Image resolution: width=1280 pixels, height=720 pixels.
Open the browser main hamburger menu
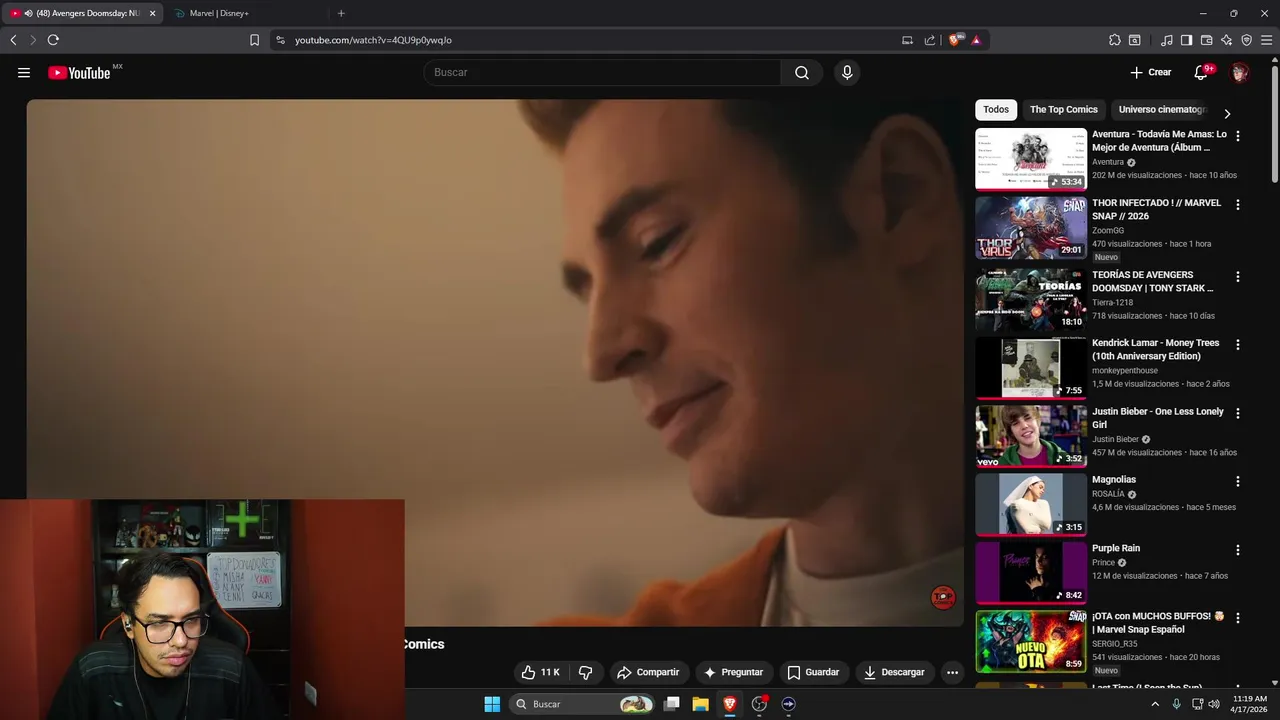[1267, 40]
